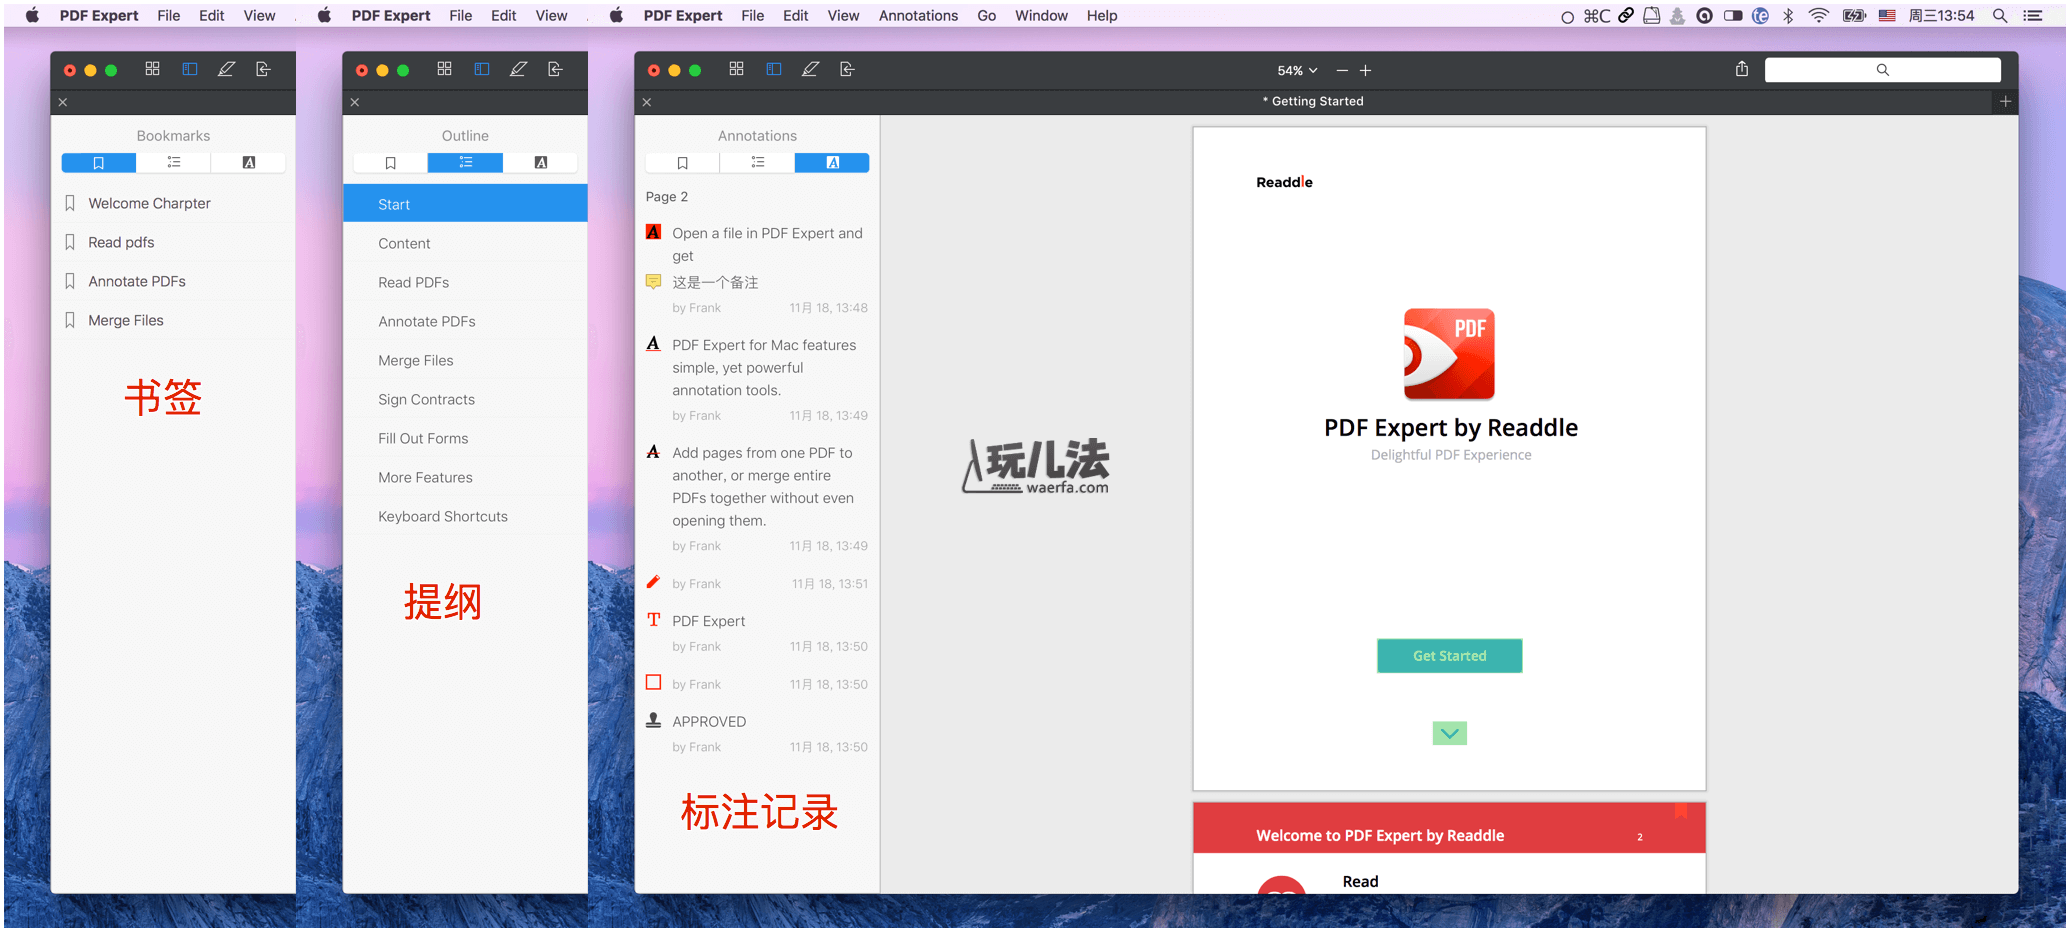Open thumbnails grid view in Bookmarks window

[152, 69]
